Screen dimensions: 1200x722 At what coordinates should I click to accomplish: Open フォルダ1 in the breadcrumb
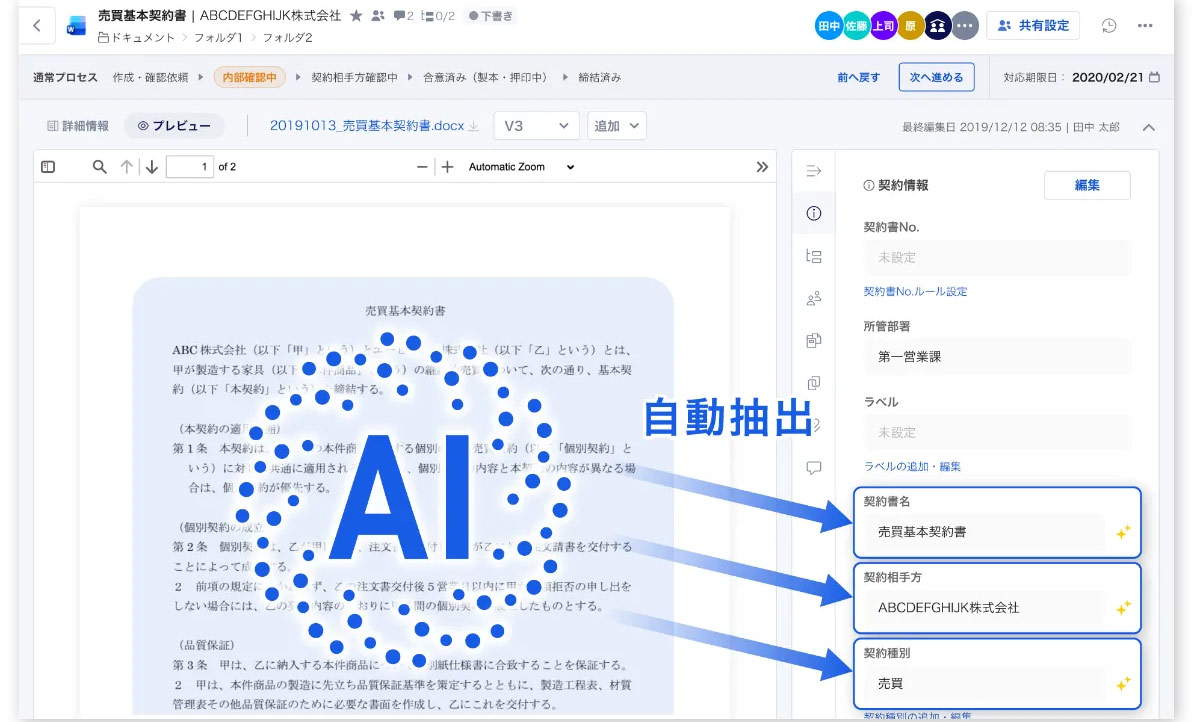(219, 37)
